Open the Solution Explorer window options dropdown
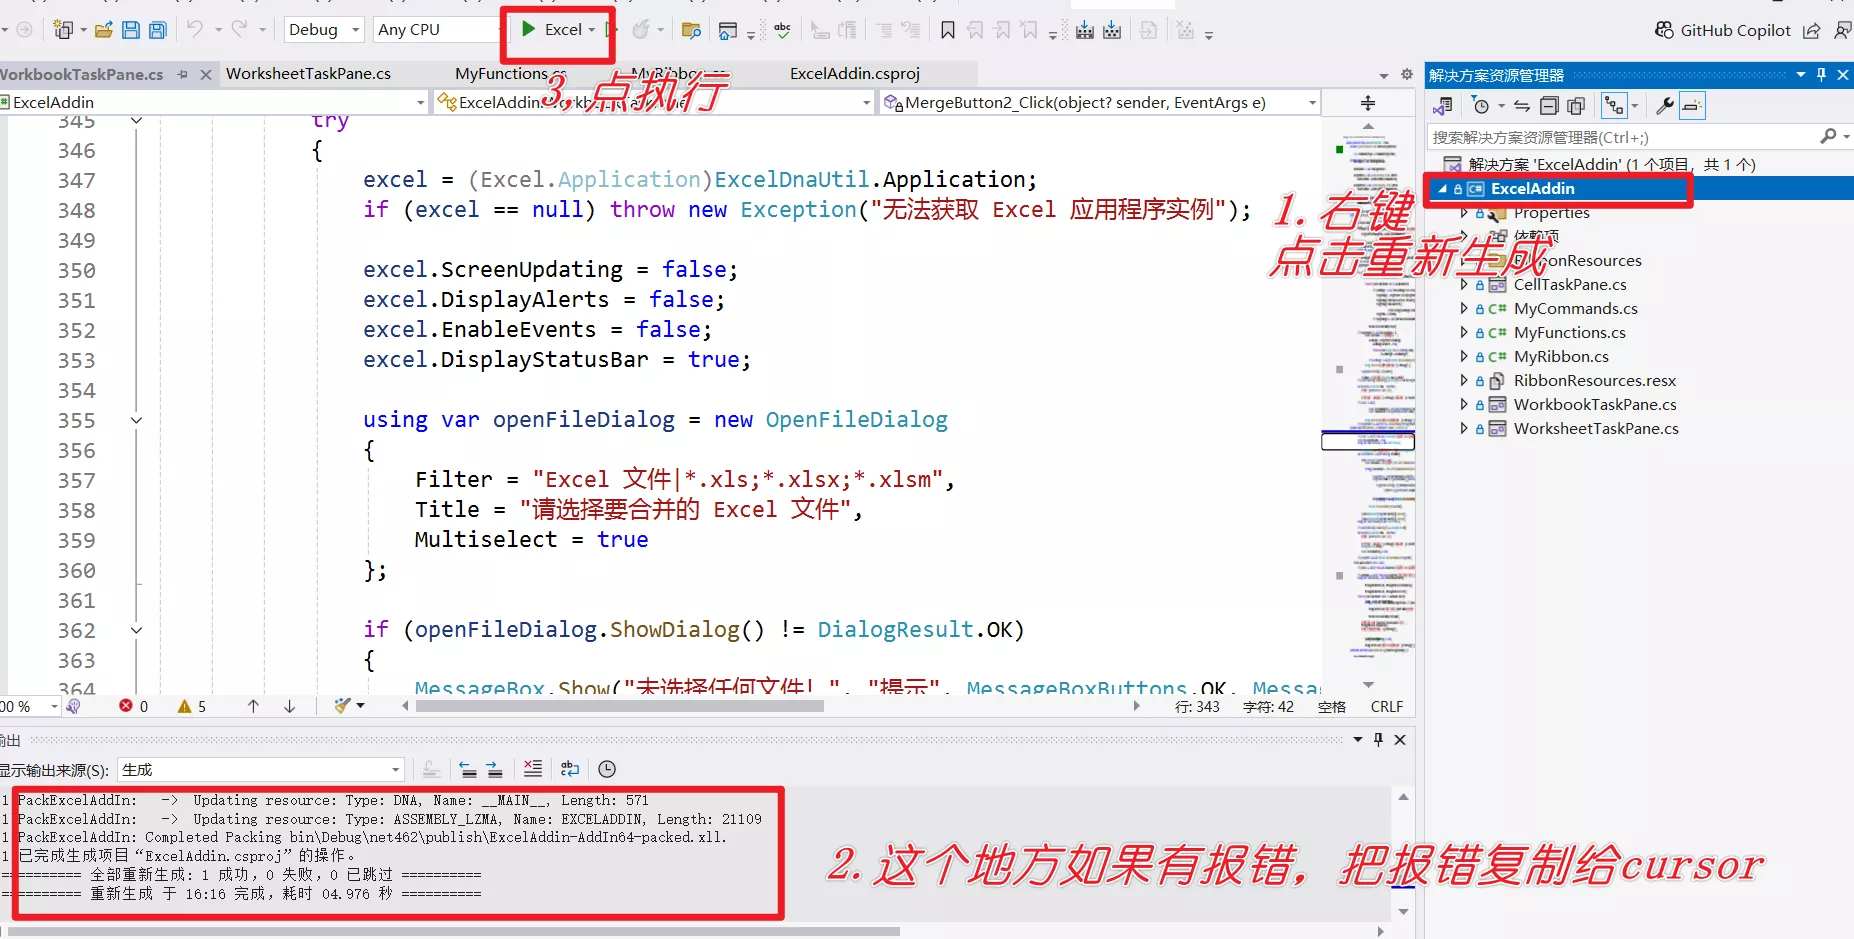This screenshot has height=939, width=1854. (x=1801, y=75)
